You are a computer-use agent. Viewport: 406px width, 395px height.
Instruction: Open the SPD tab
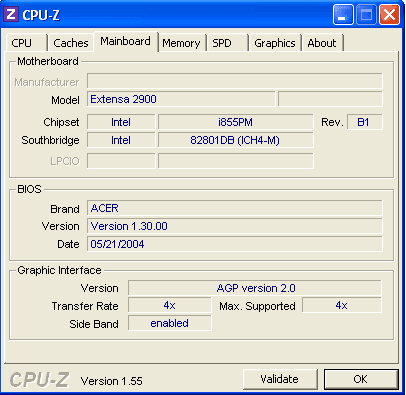[x=228, y=43]
